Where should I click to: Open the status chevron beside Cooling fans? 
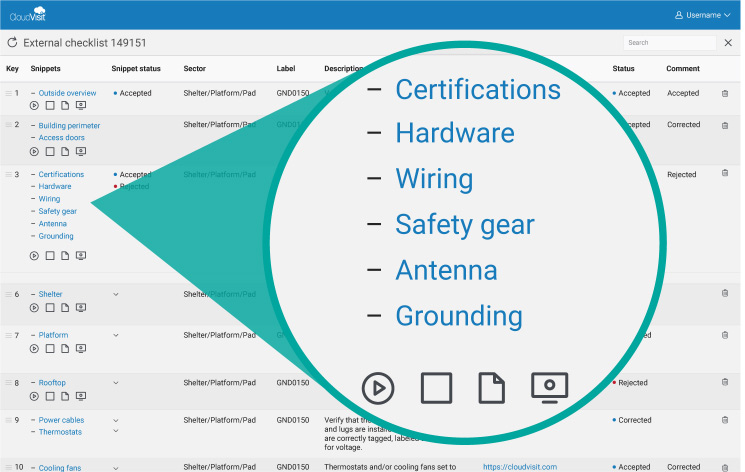click(116, 468)
